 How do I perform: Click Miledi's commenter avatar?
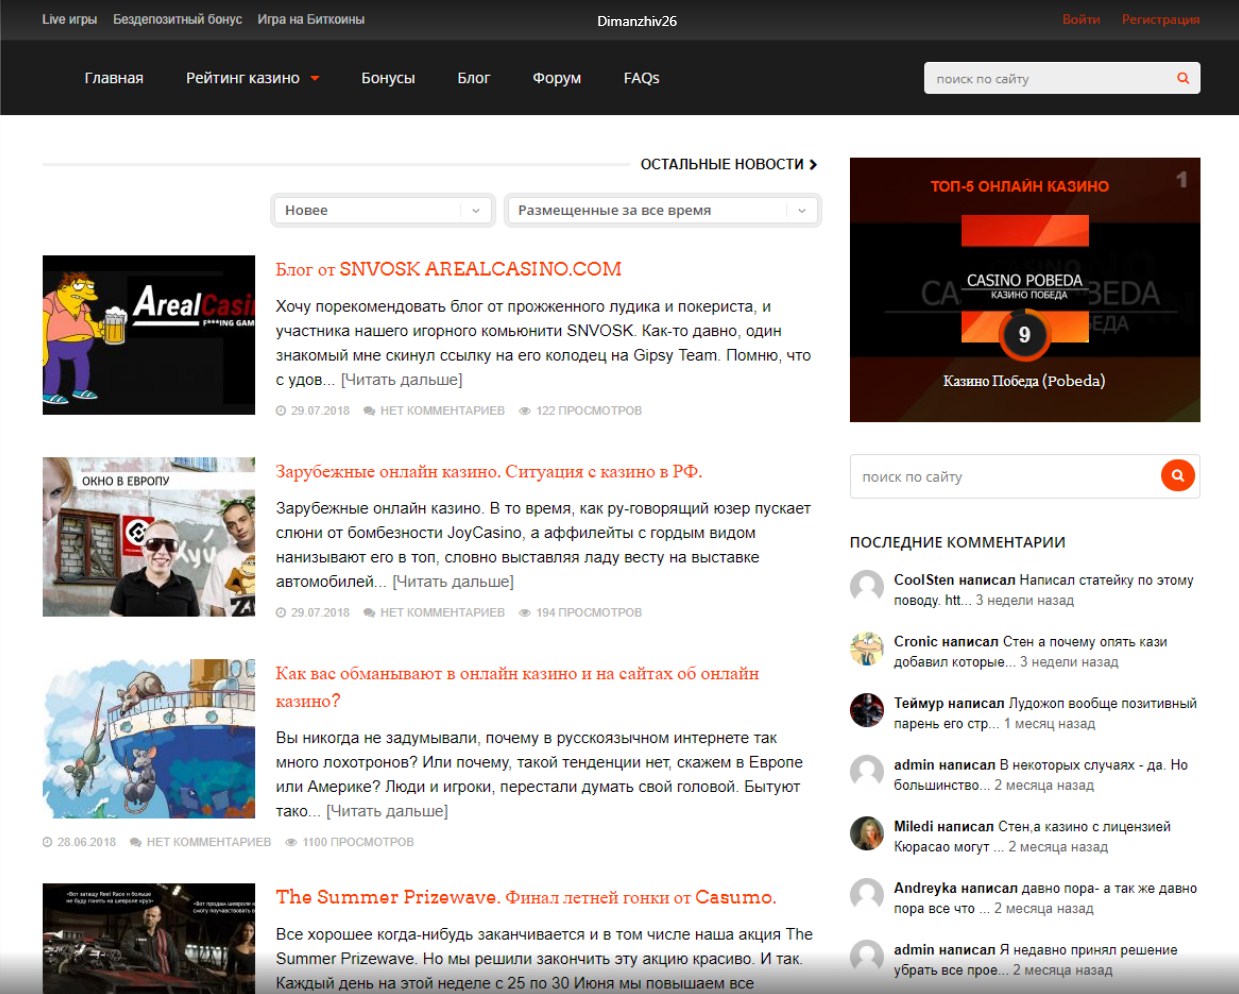tap(866, 833)
